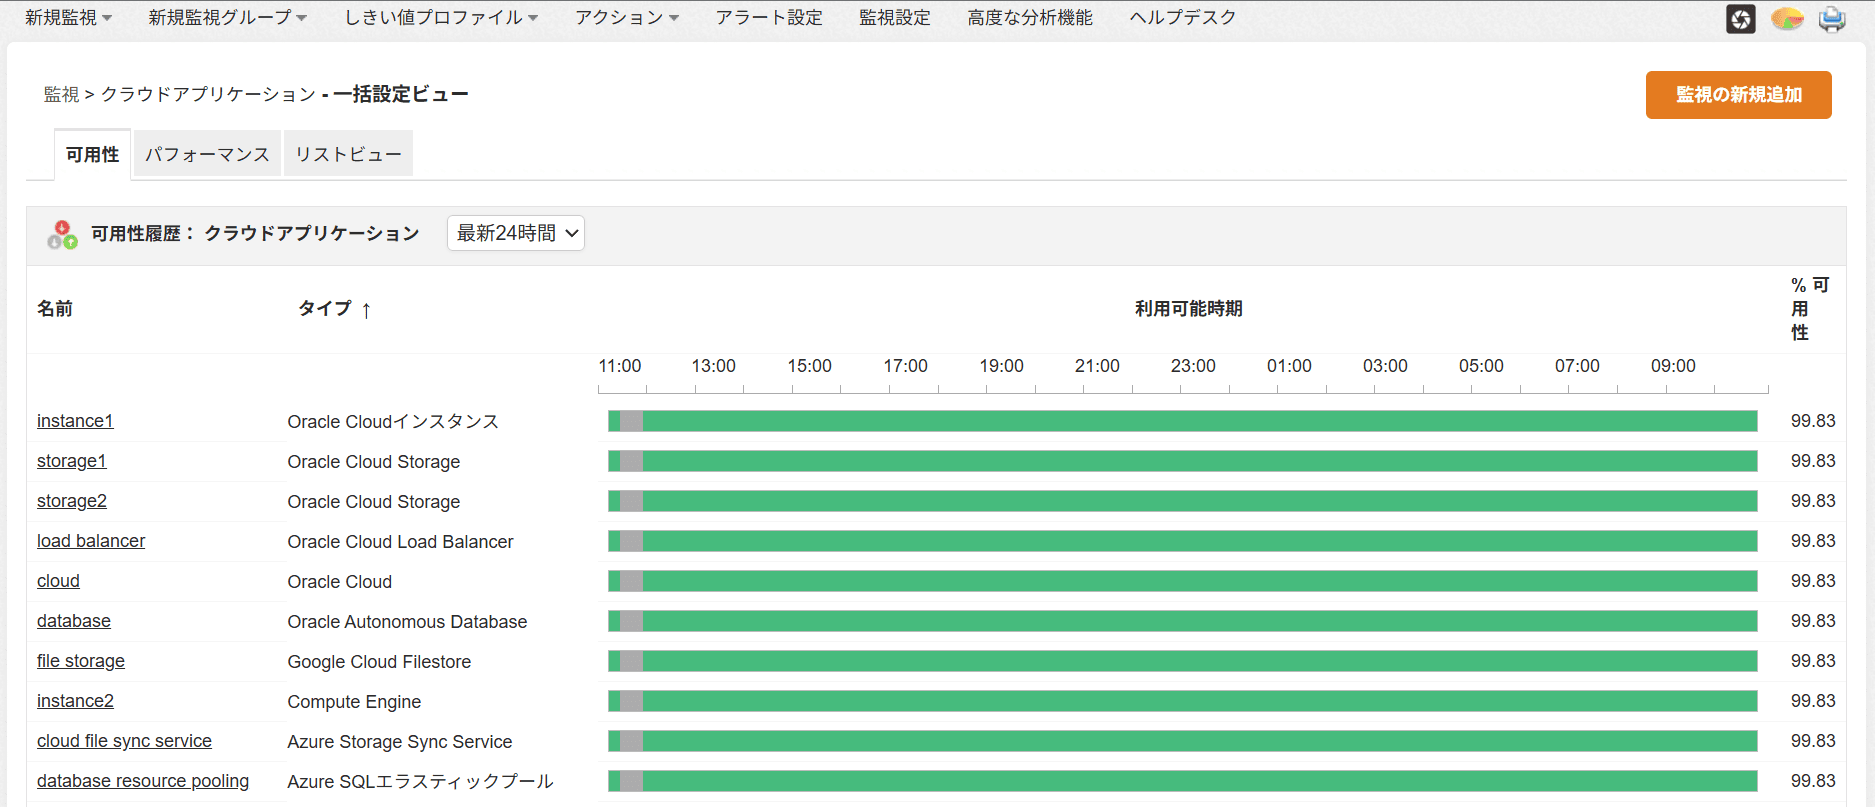Switch to the パフォーマンス tab
This screenshot has width=1875, height=807.
coord(207,155)
